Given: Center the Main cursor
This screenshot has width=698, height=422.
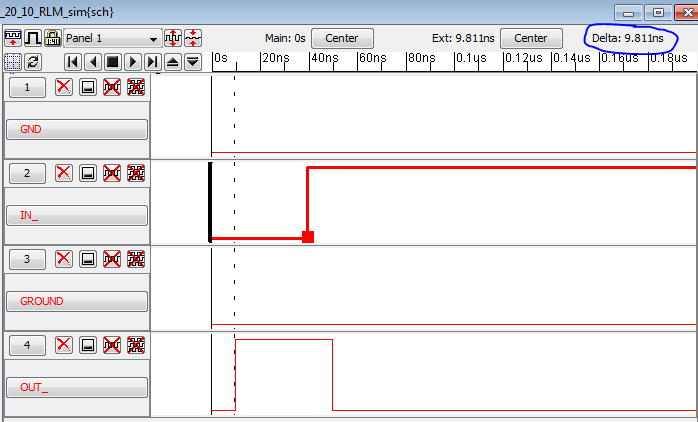Looking at the screenshot, I should 342,38.
